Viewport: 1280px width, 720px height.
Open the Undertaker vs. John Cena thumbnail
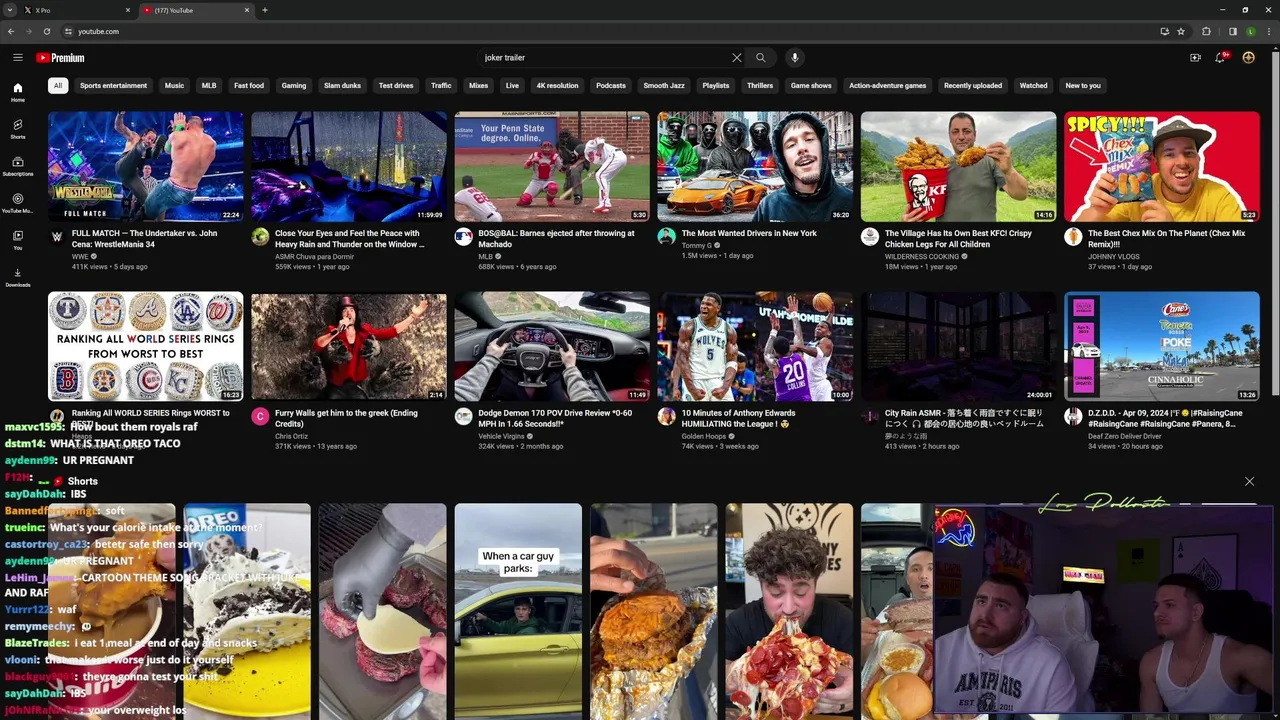[146, 166]
